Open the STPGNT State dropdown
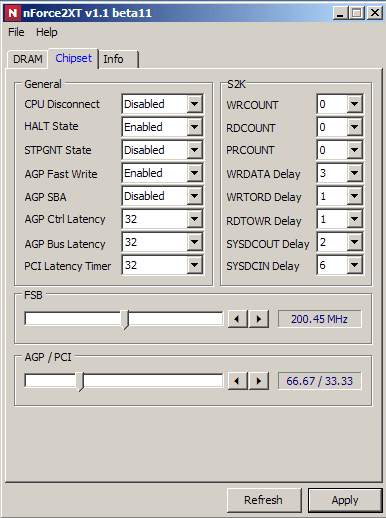 click(162, 150)
